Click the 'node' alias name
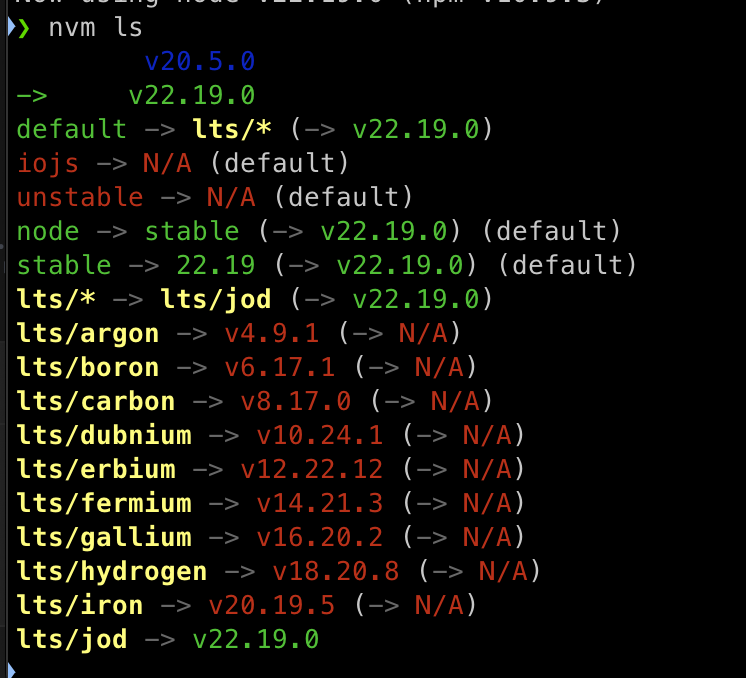 tap(48, 231)
